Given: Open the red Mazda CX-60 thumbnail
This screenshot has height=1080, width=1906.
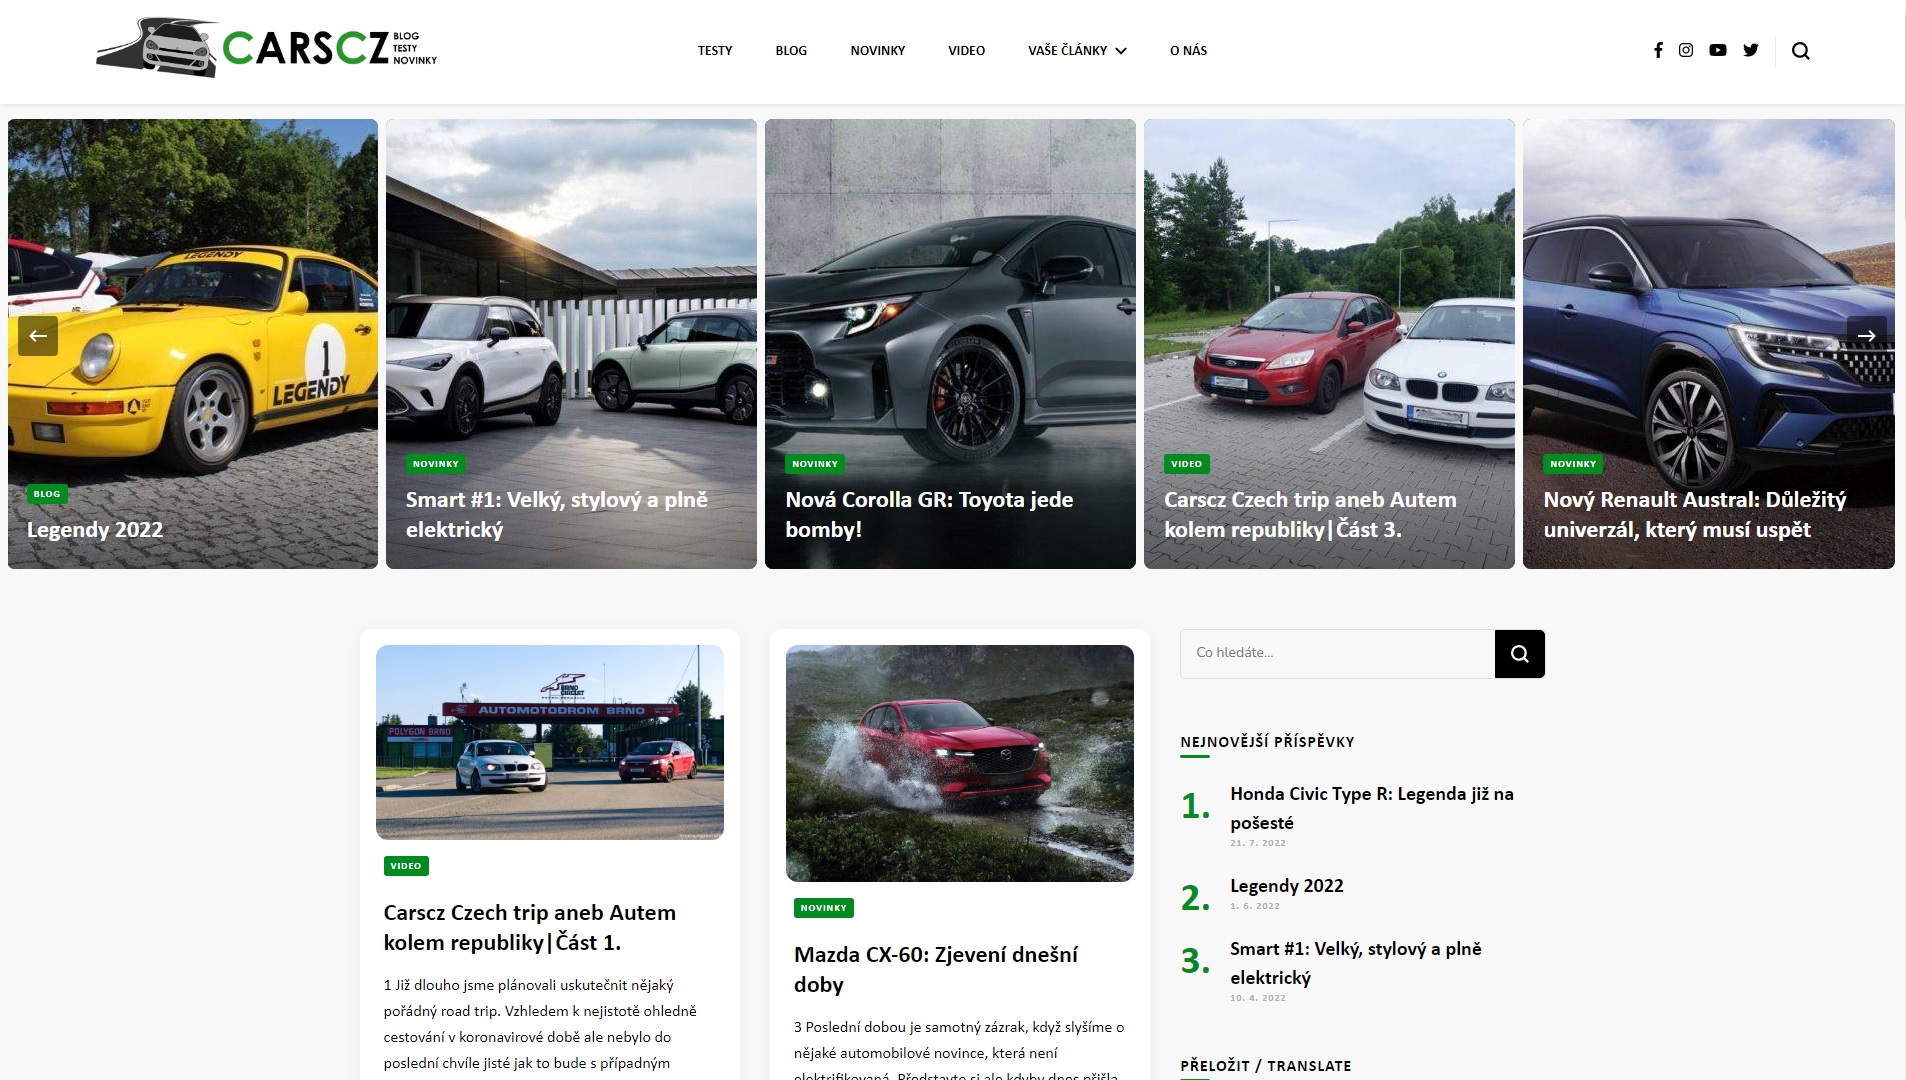Looking at the screenshot, I should pos(960,763).
